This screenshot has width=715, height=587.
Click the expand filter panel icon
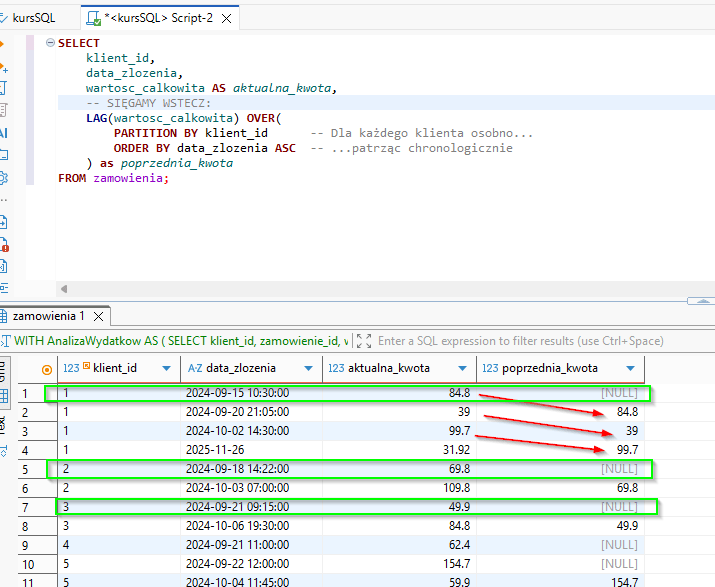[x=363, y=341]
